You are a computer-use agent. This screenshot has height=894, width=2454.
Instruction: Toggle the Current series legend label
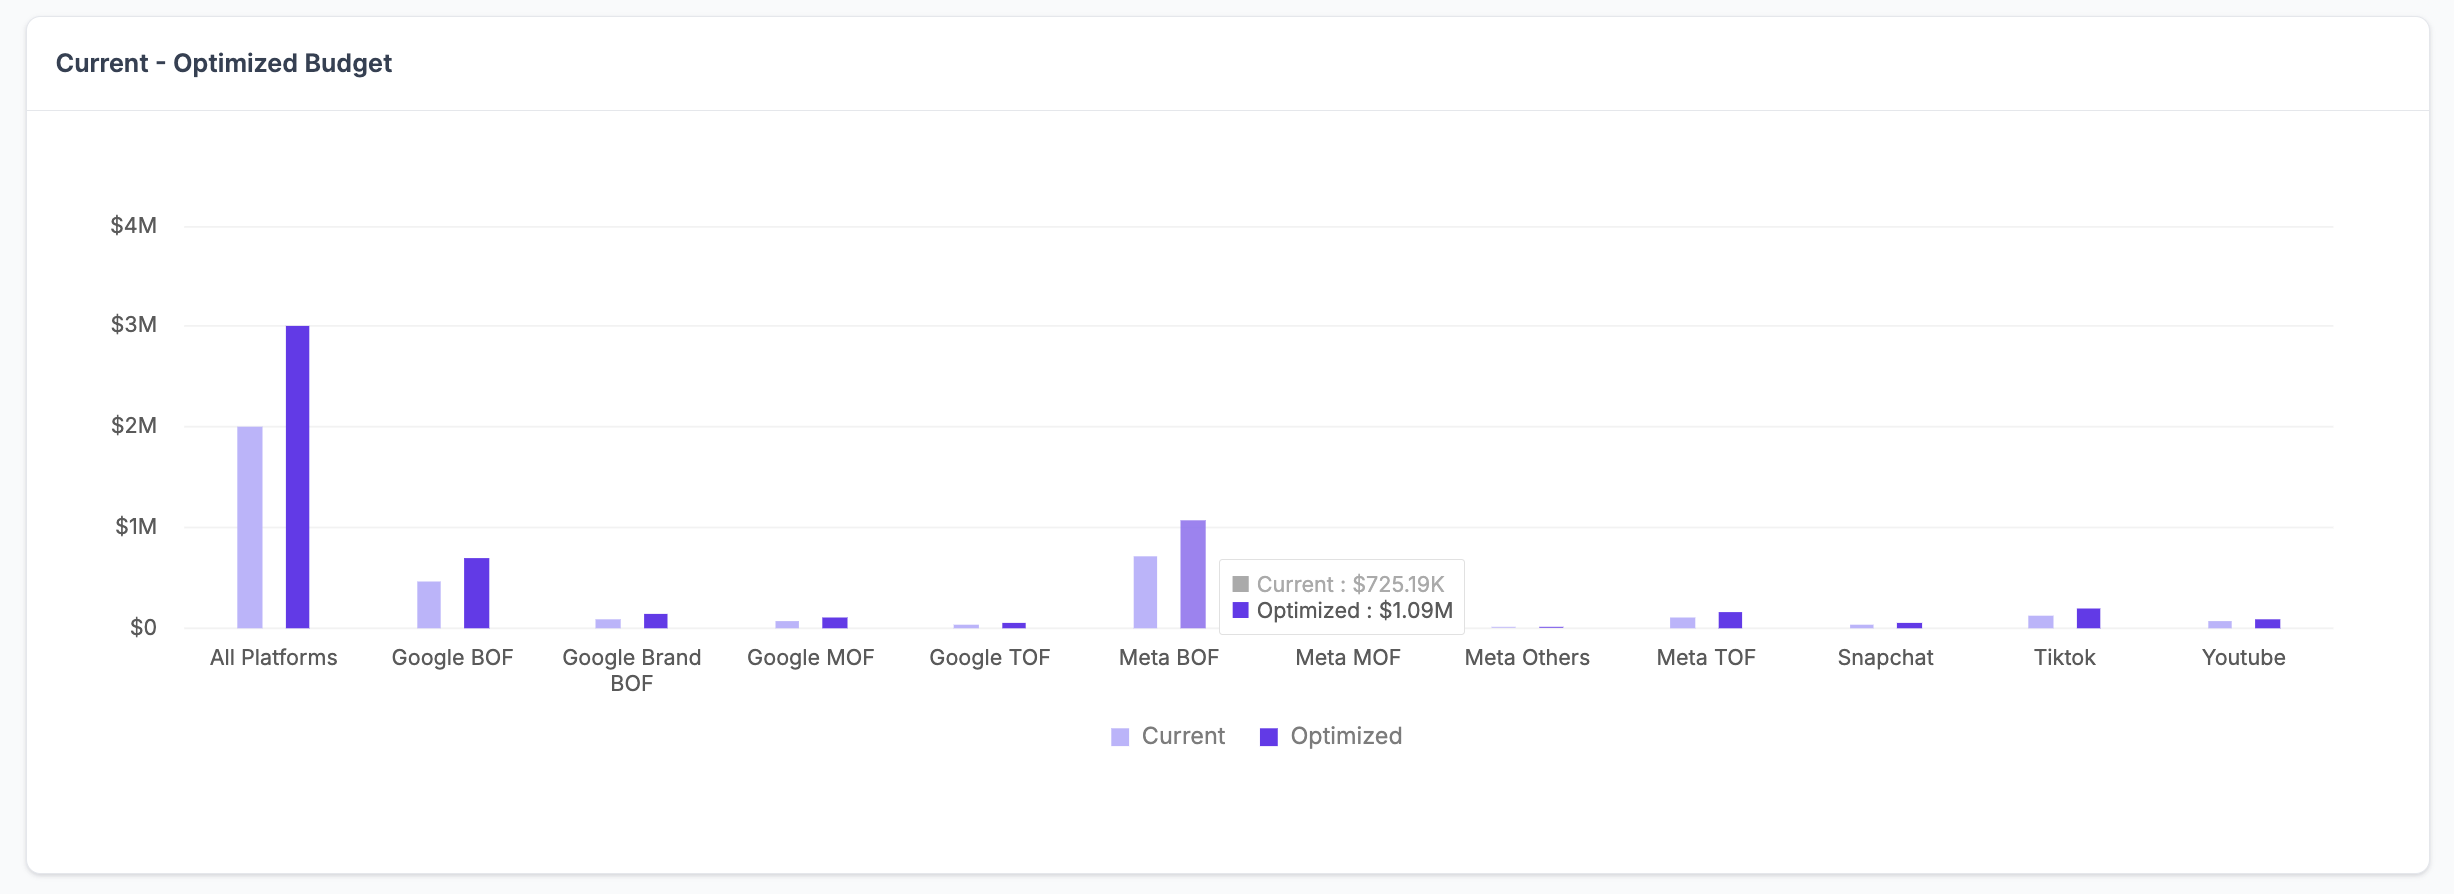1182,736
